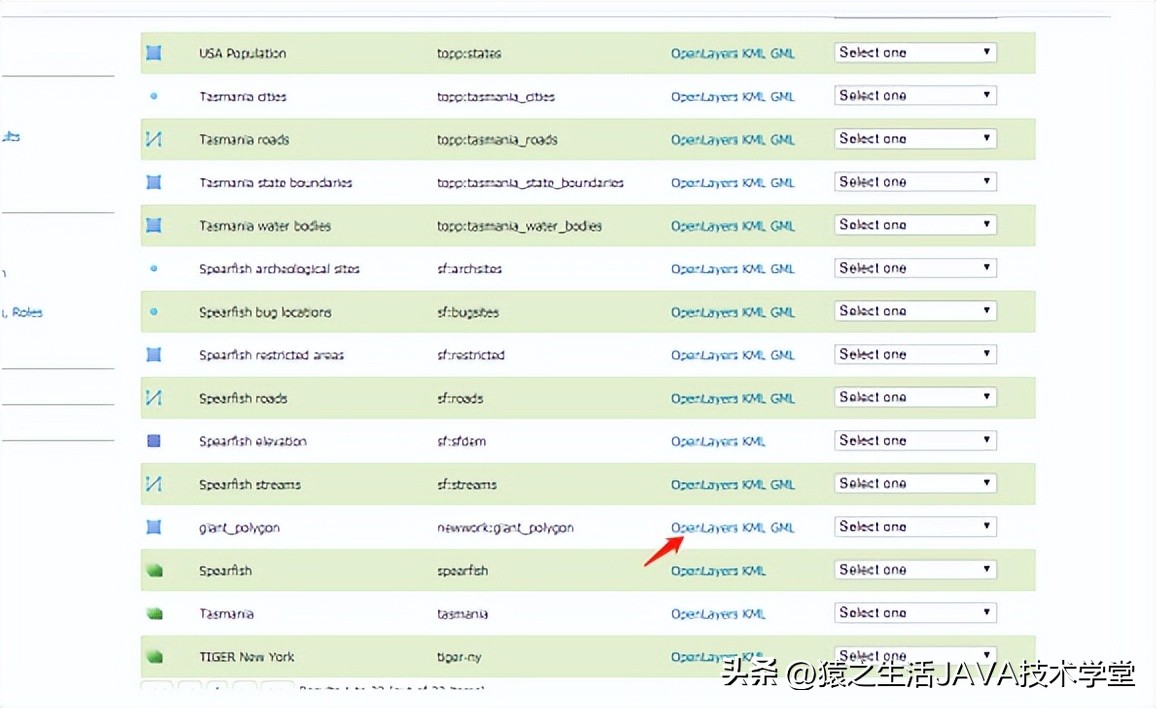Open KML link for giant_polygon
The image size is (1156, 708).
coord(753,527)
